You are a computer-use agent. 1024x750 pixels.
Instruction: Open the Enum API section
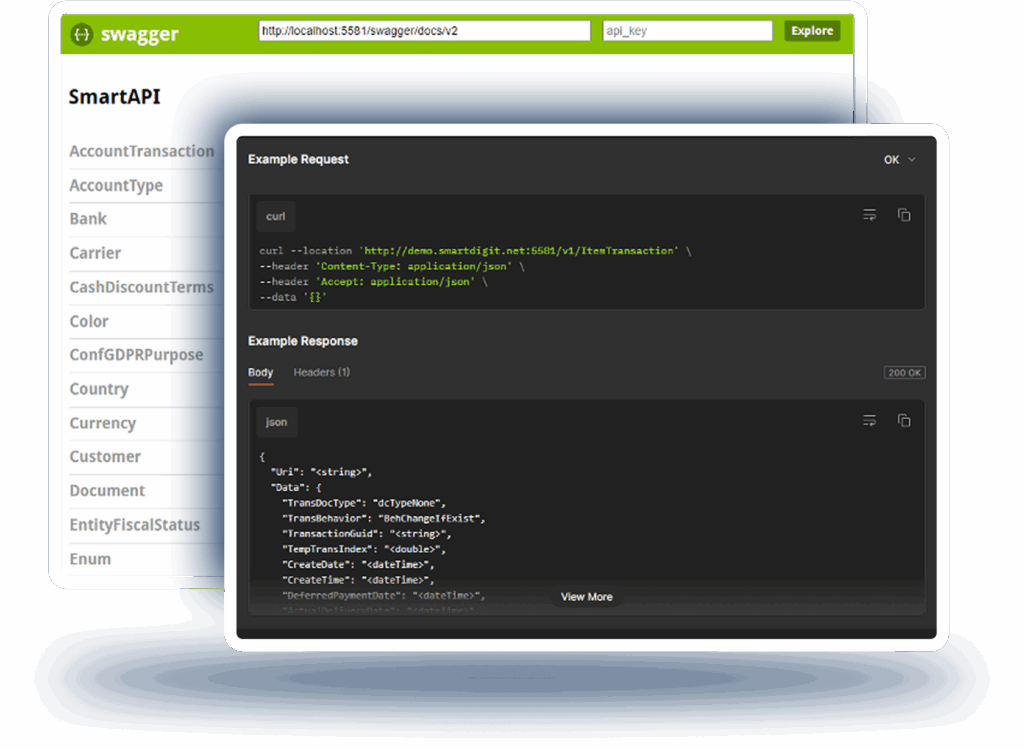click(x=90, y=559)
